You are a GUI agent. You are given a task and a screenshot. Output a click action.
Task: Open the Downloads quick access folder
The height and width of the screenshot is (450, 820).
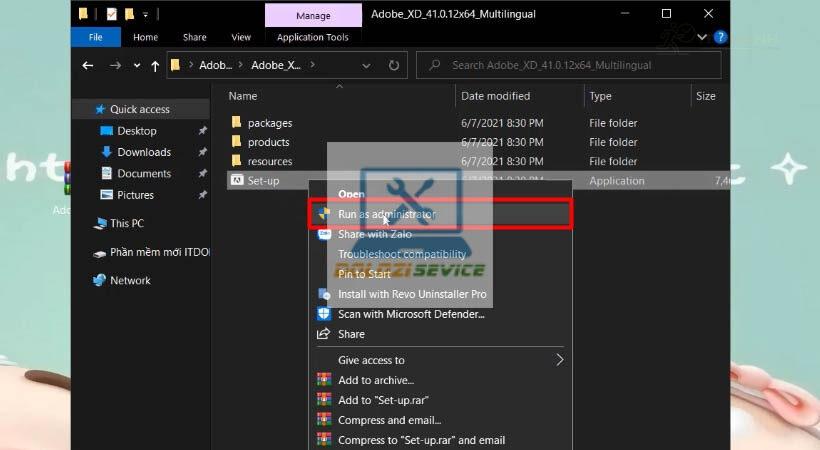point(144,152)
